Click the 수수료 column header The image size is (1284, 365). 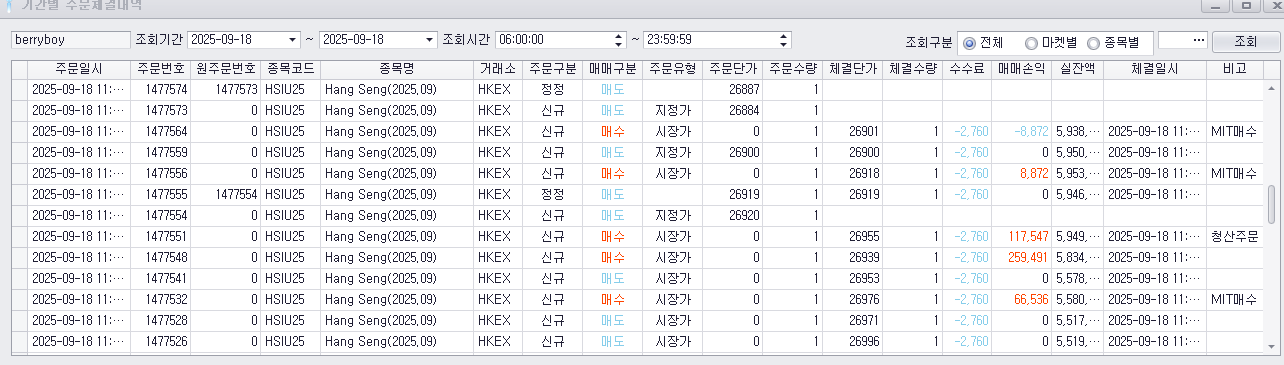click(x=967, y=69)
